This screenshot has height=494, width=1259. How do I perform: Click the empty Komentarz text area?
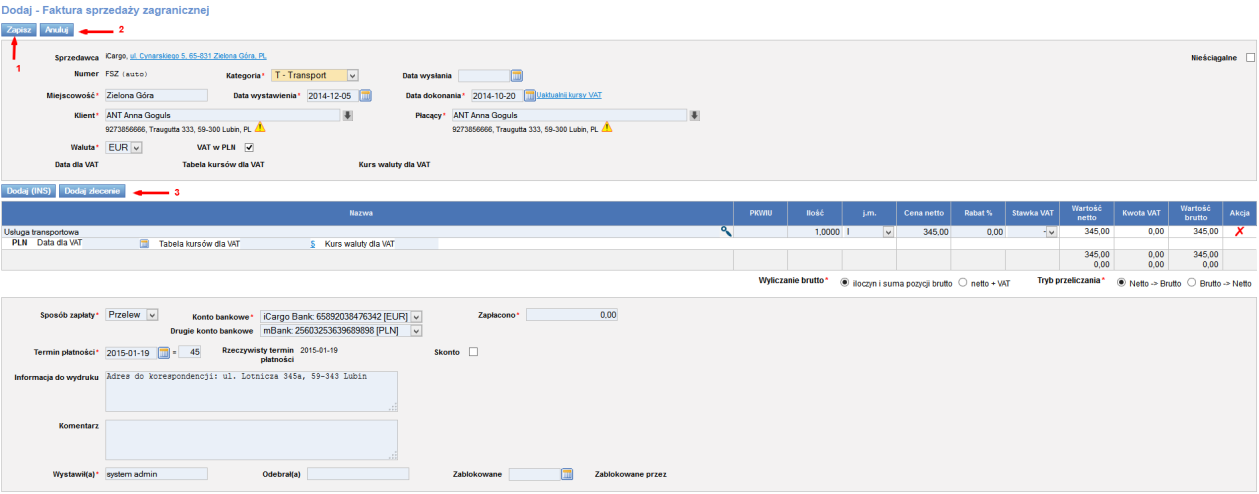(251, 439)
